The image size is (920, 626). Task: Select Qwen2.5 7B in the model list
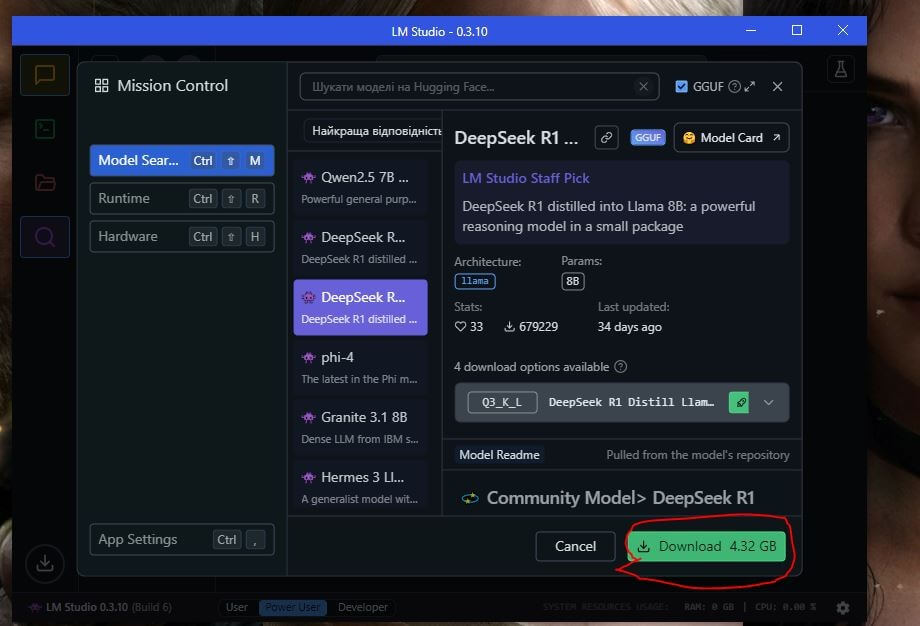(x=360, y=187)
